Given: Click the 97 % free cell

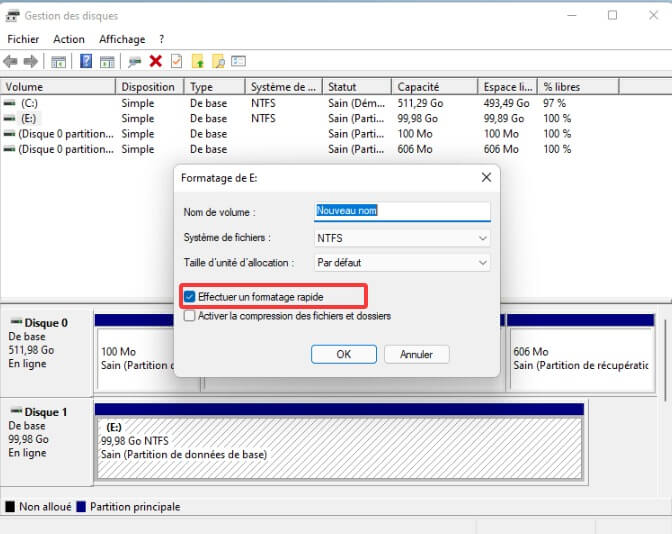Looking at the screenshot, I should (555, 103).
